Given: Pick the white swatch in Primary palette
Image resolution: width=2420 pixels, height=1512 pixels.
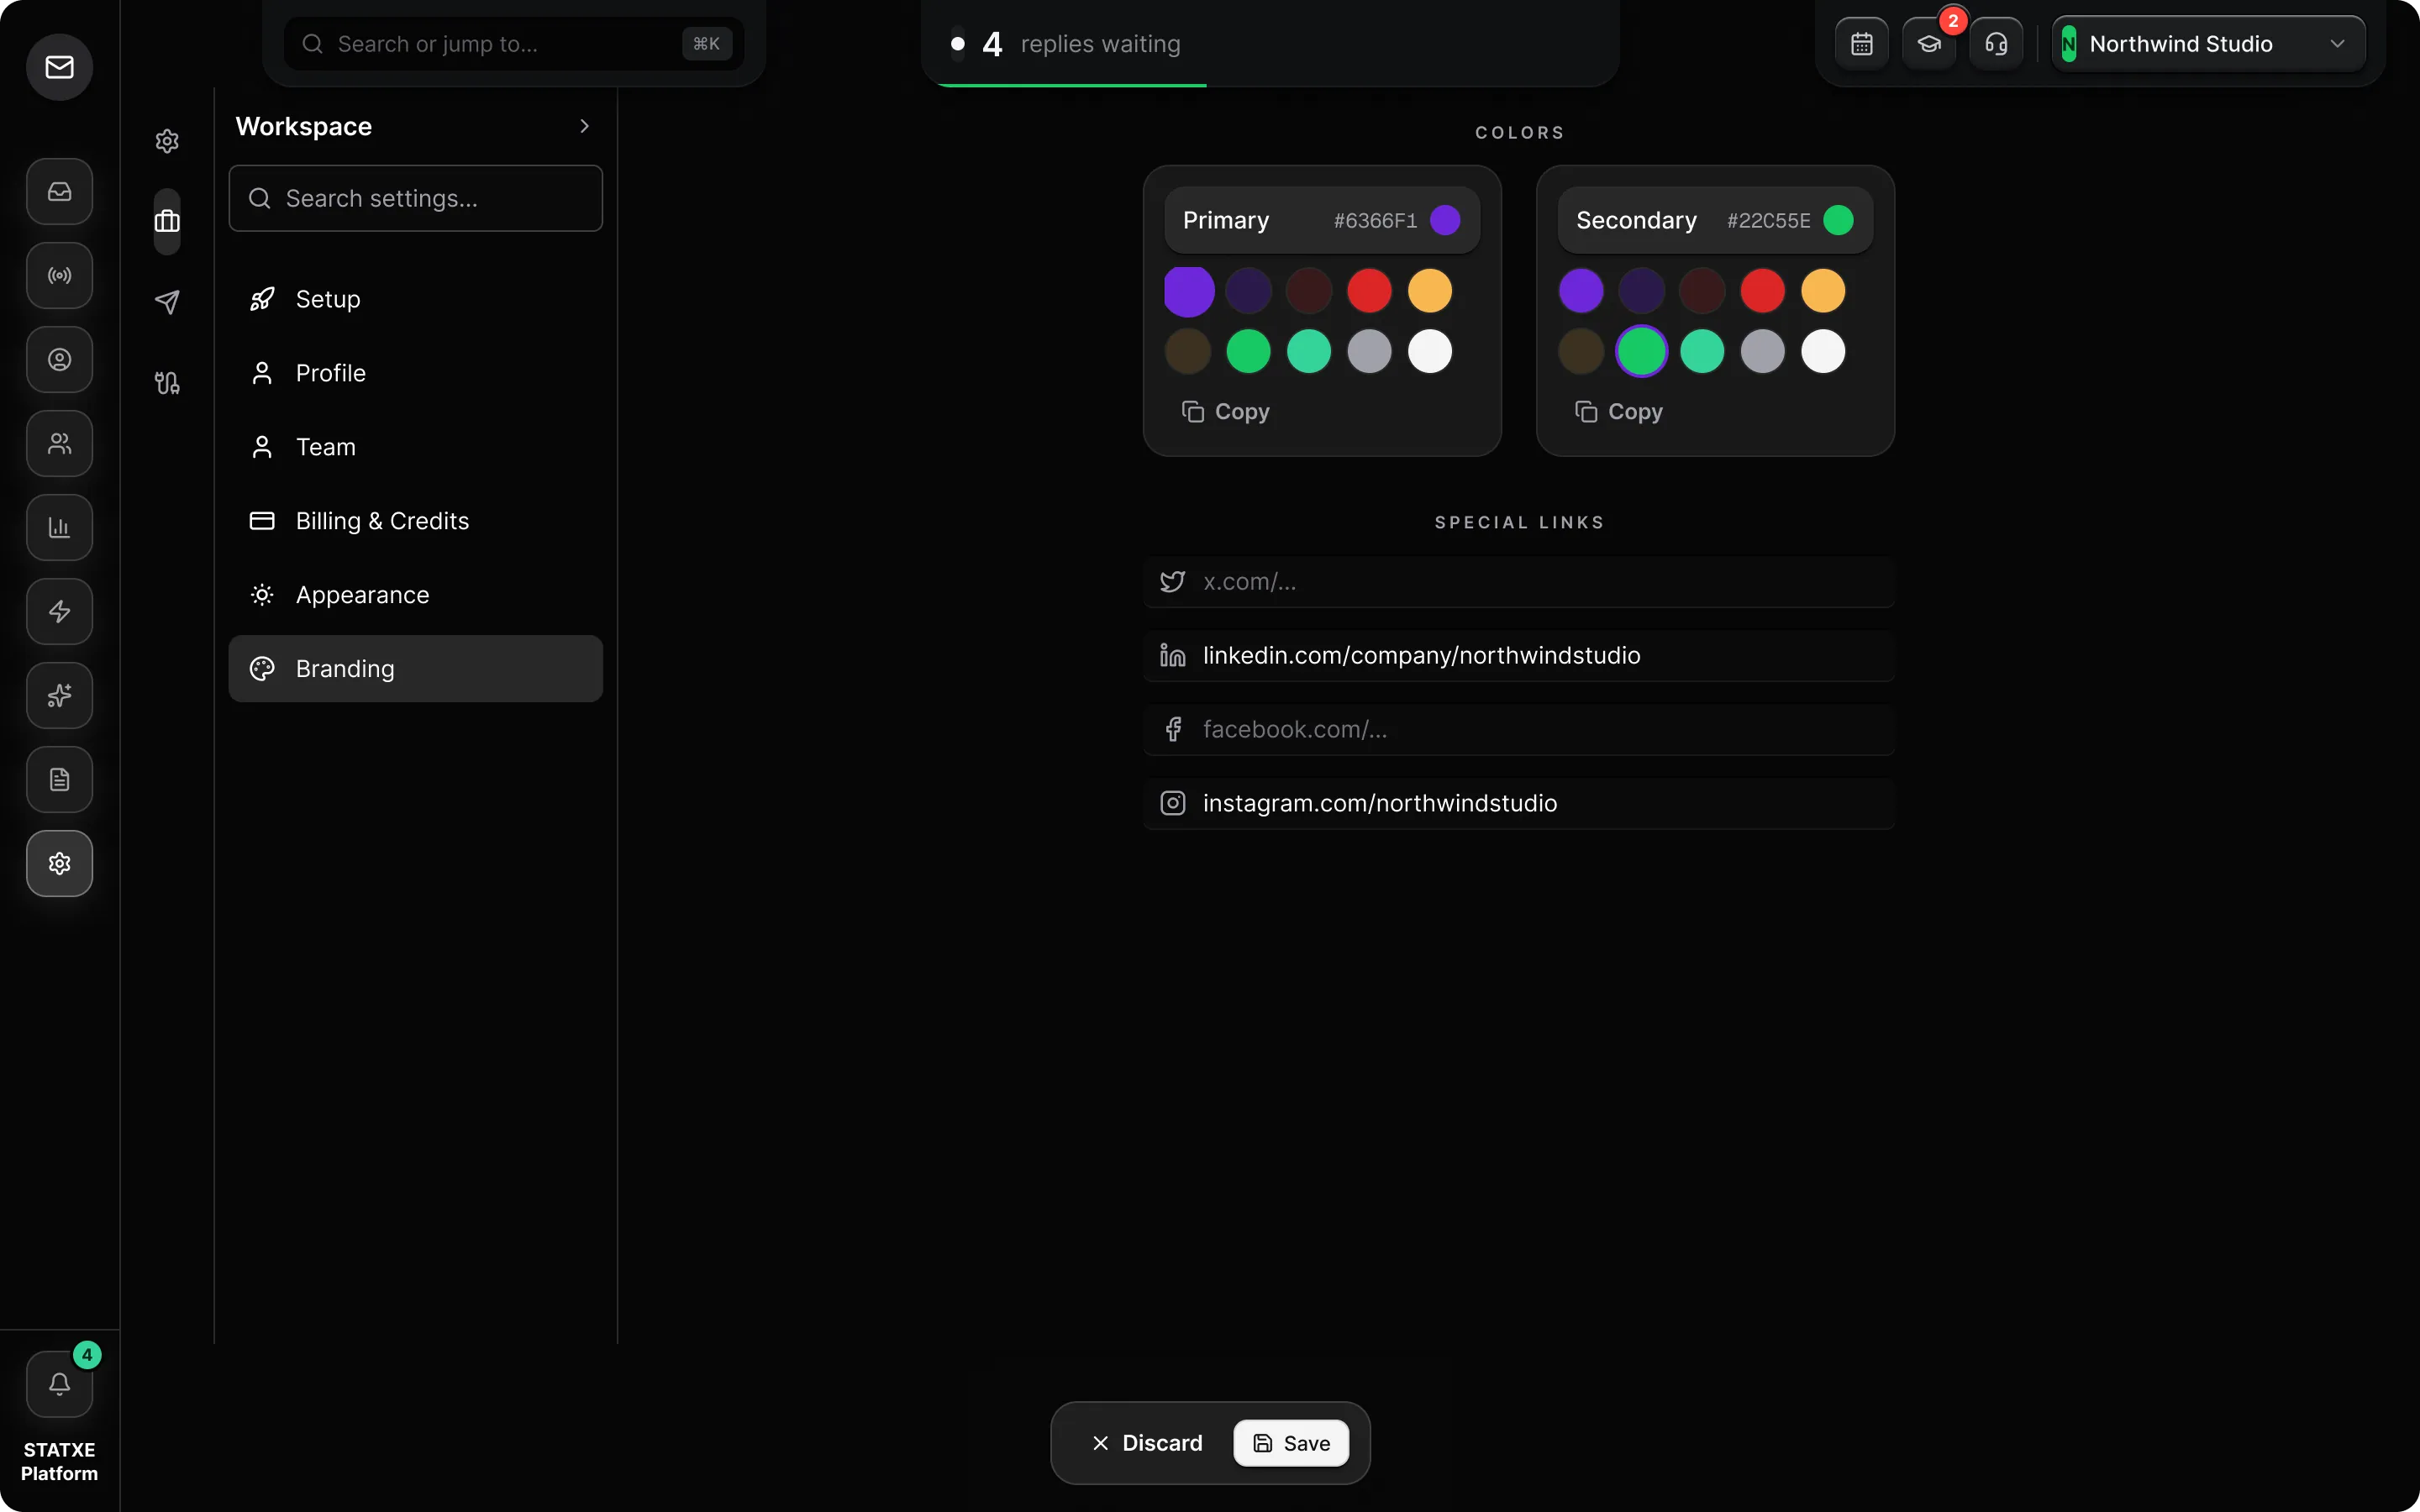Looking at the screenshot, I should pyautogui.click(x=1430, y=351).
